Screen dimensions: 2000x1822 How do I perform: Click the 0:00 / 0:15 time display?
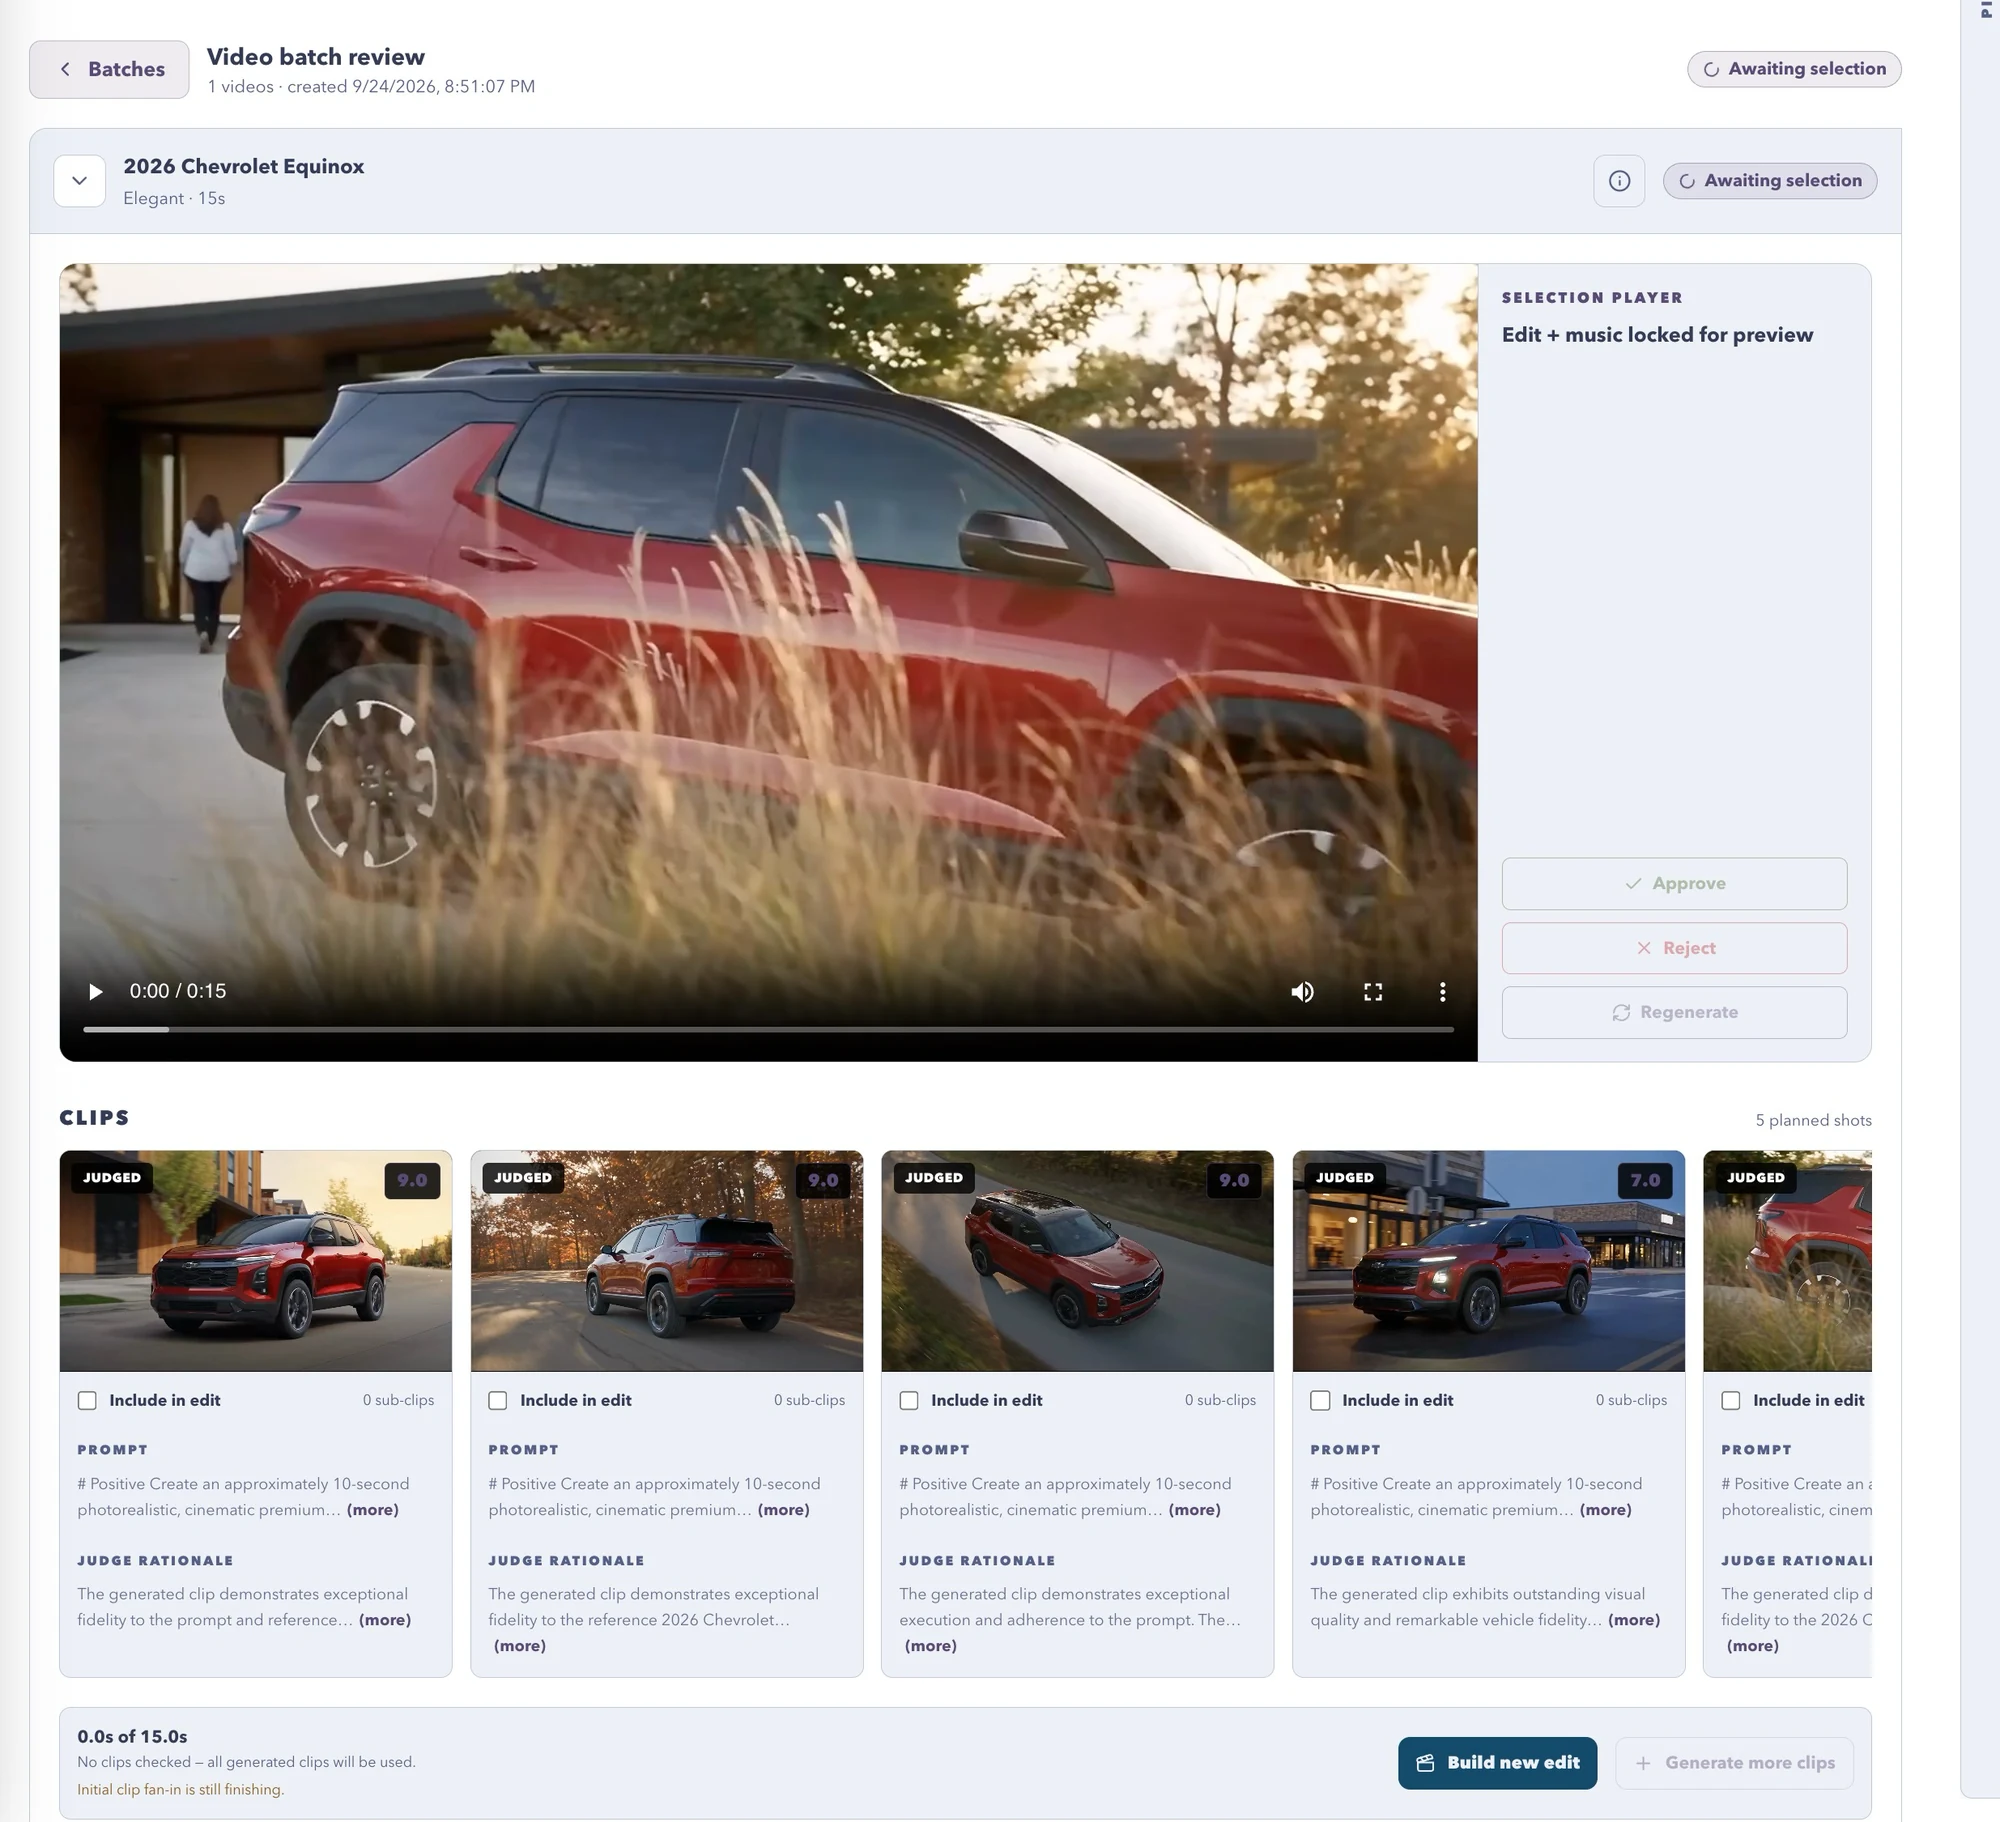(x=178, y=991)
